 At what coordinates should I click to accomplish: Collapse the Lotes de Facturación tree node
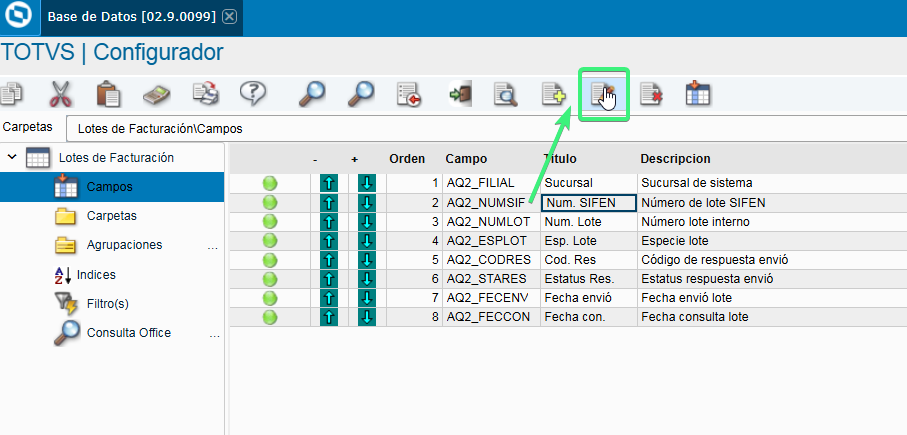point(12,157)
